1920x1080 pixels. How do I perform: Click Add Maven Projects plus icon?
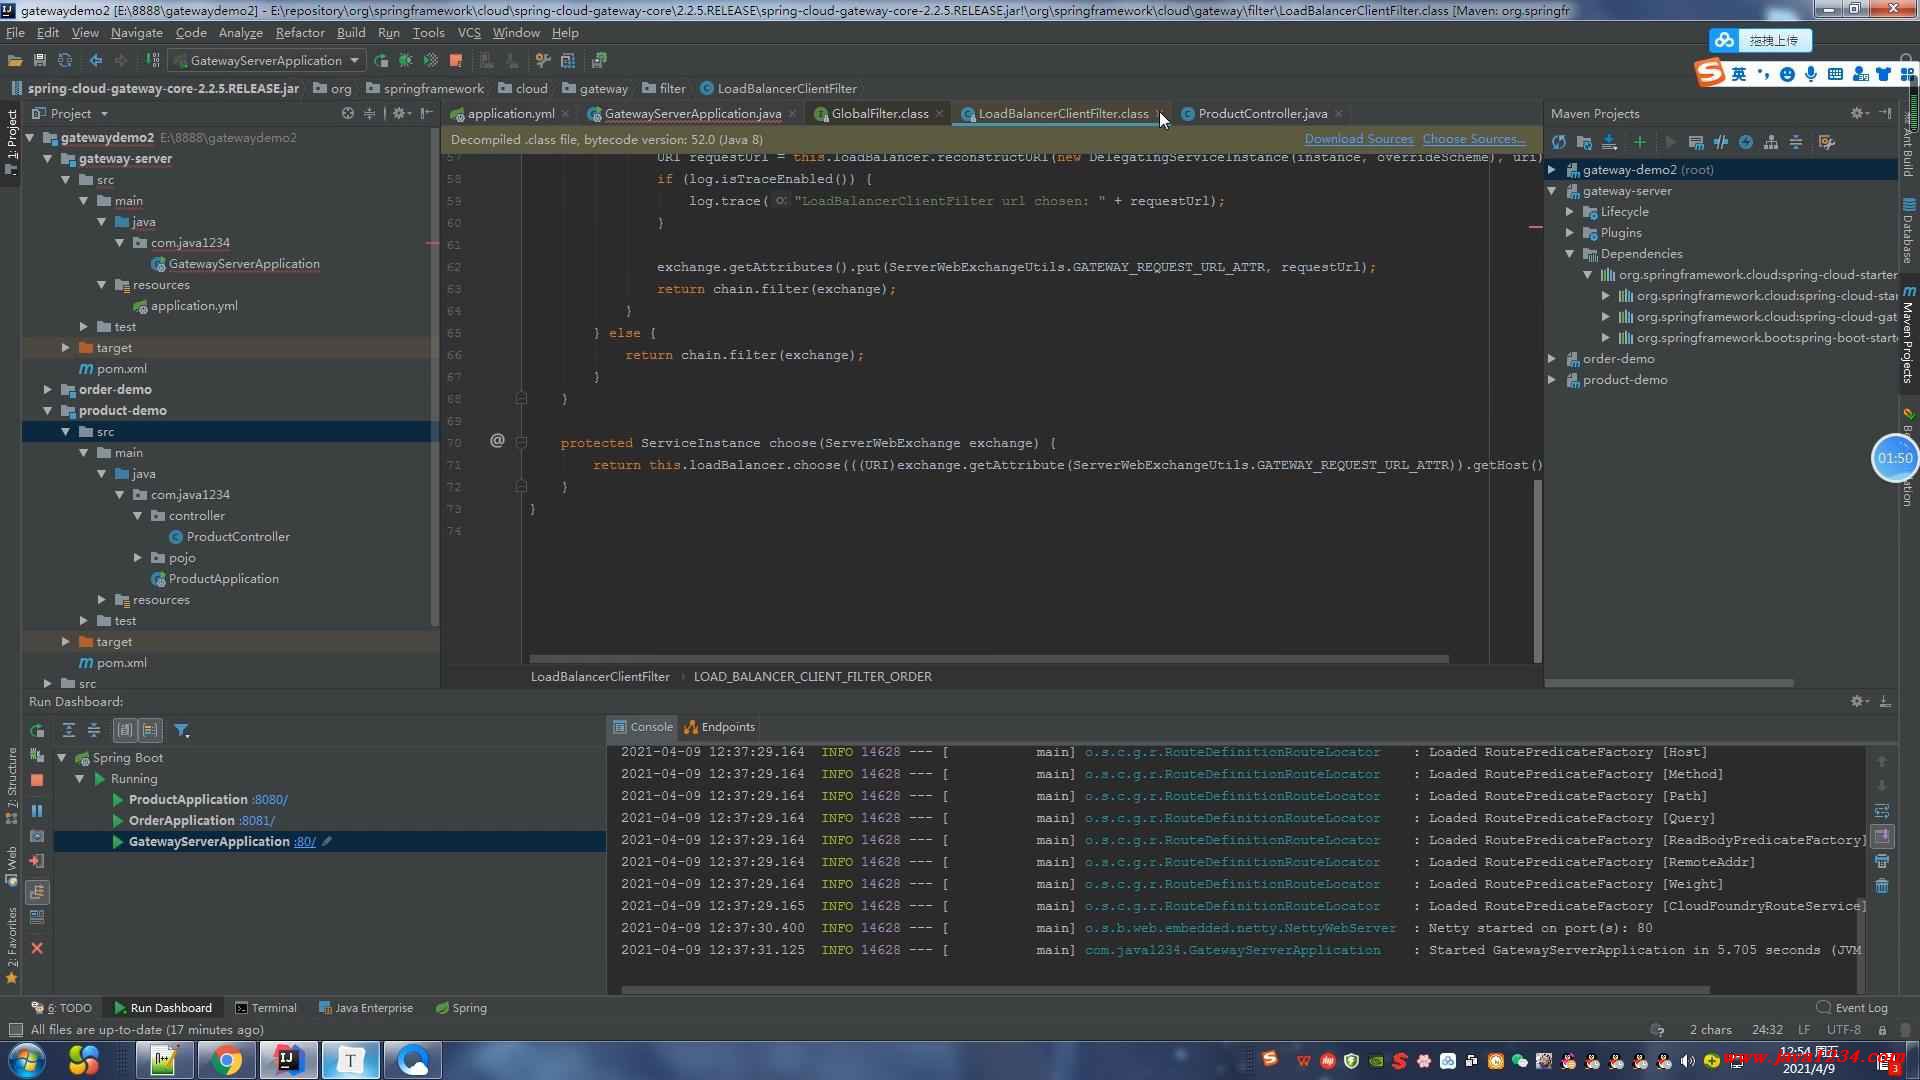(1639, 142)
